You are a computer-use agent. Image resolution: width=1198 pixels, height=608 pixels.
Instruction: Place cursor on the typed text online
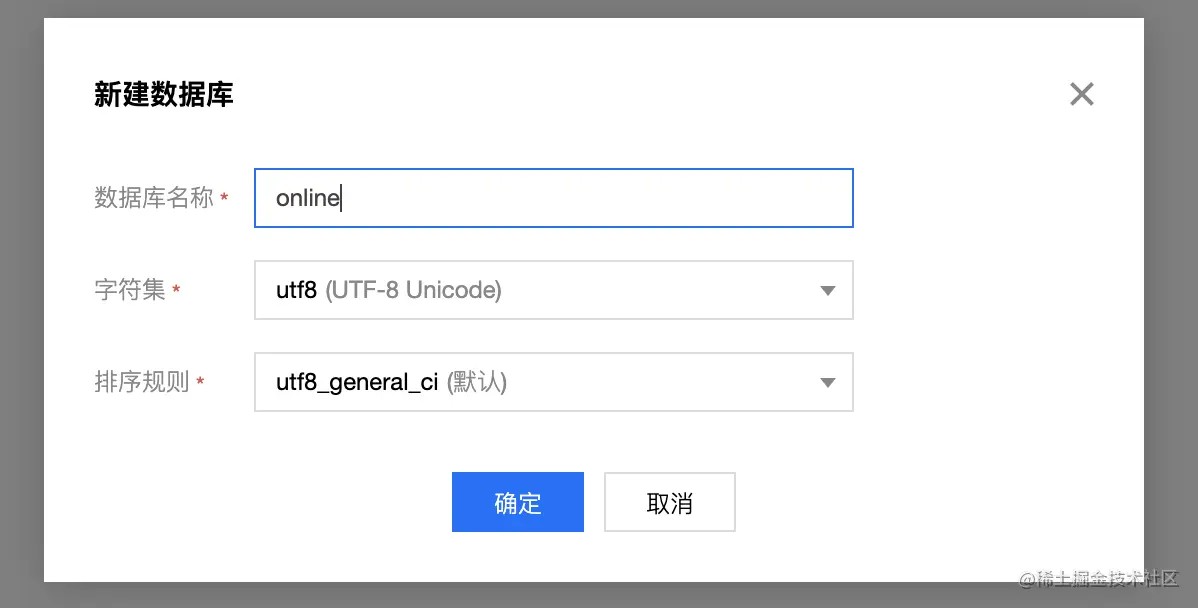pos(307,198)
